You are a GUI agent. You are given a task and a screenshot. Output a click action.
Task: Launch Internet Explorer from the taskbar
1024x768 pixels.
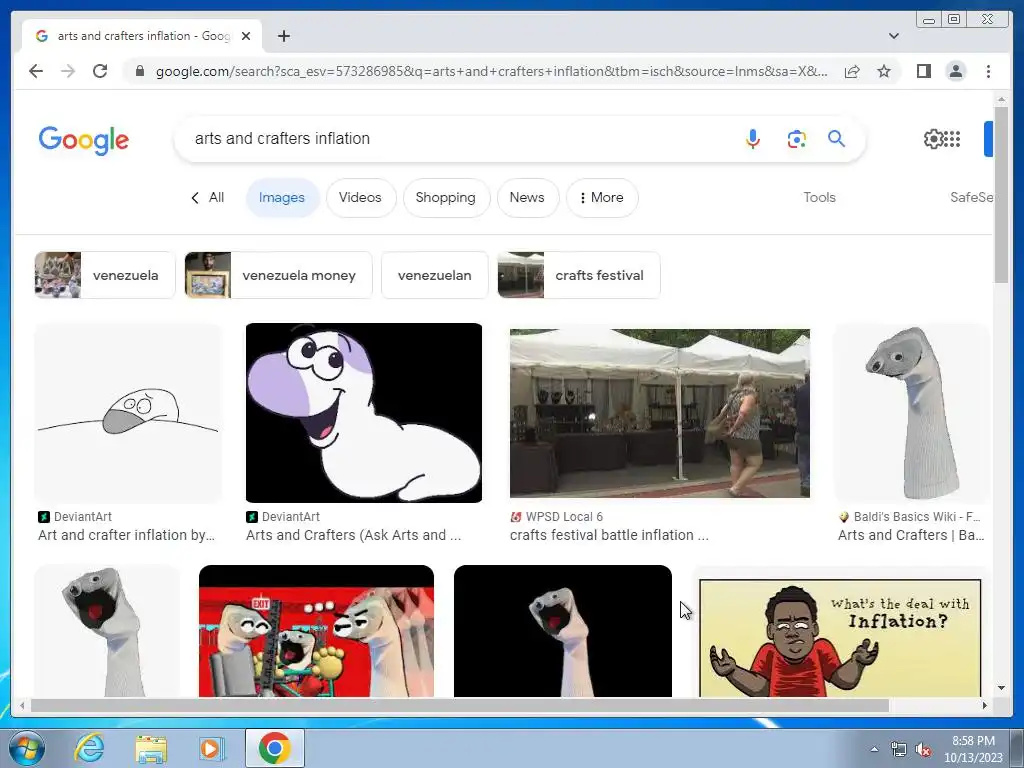88,748
